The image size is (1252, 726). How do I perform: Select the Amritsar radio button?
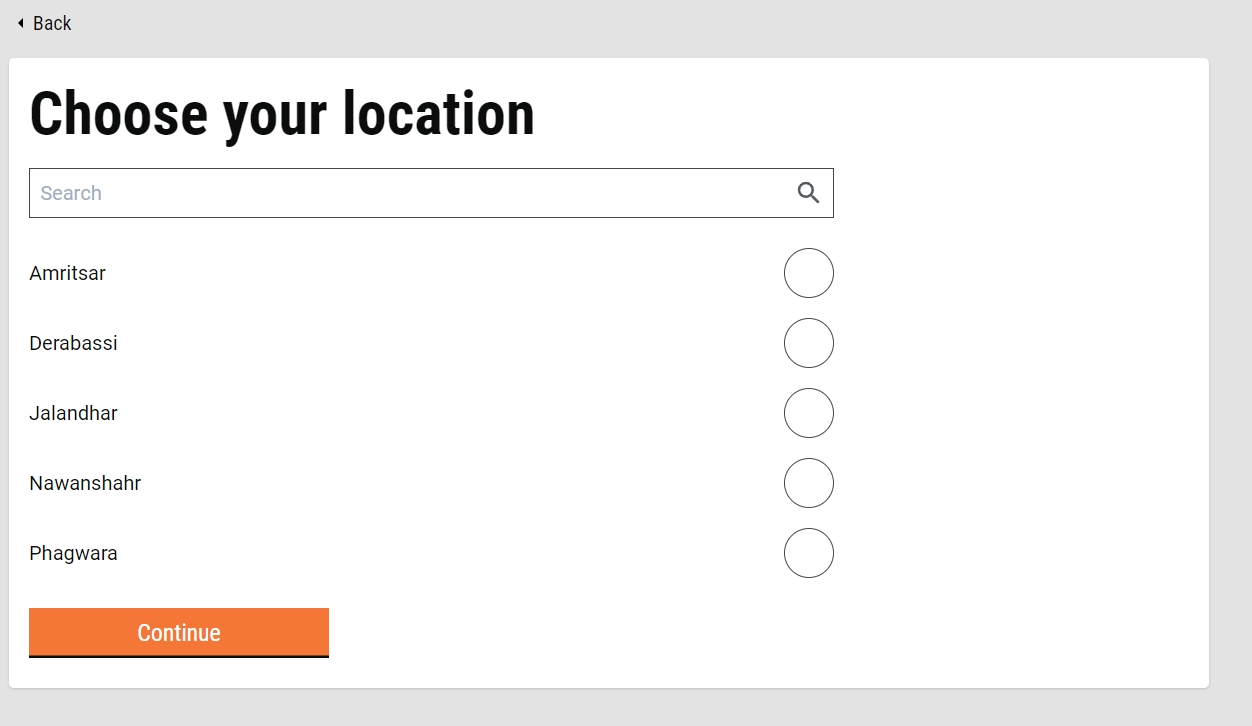[x=808, y=273]
